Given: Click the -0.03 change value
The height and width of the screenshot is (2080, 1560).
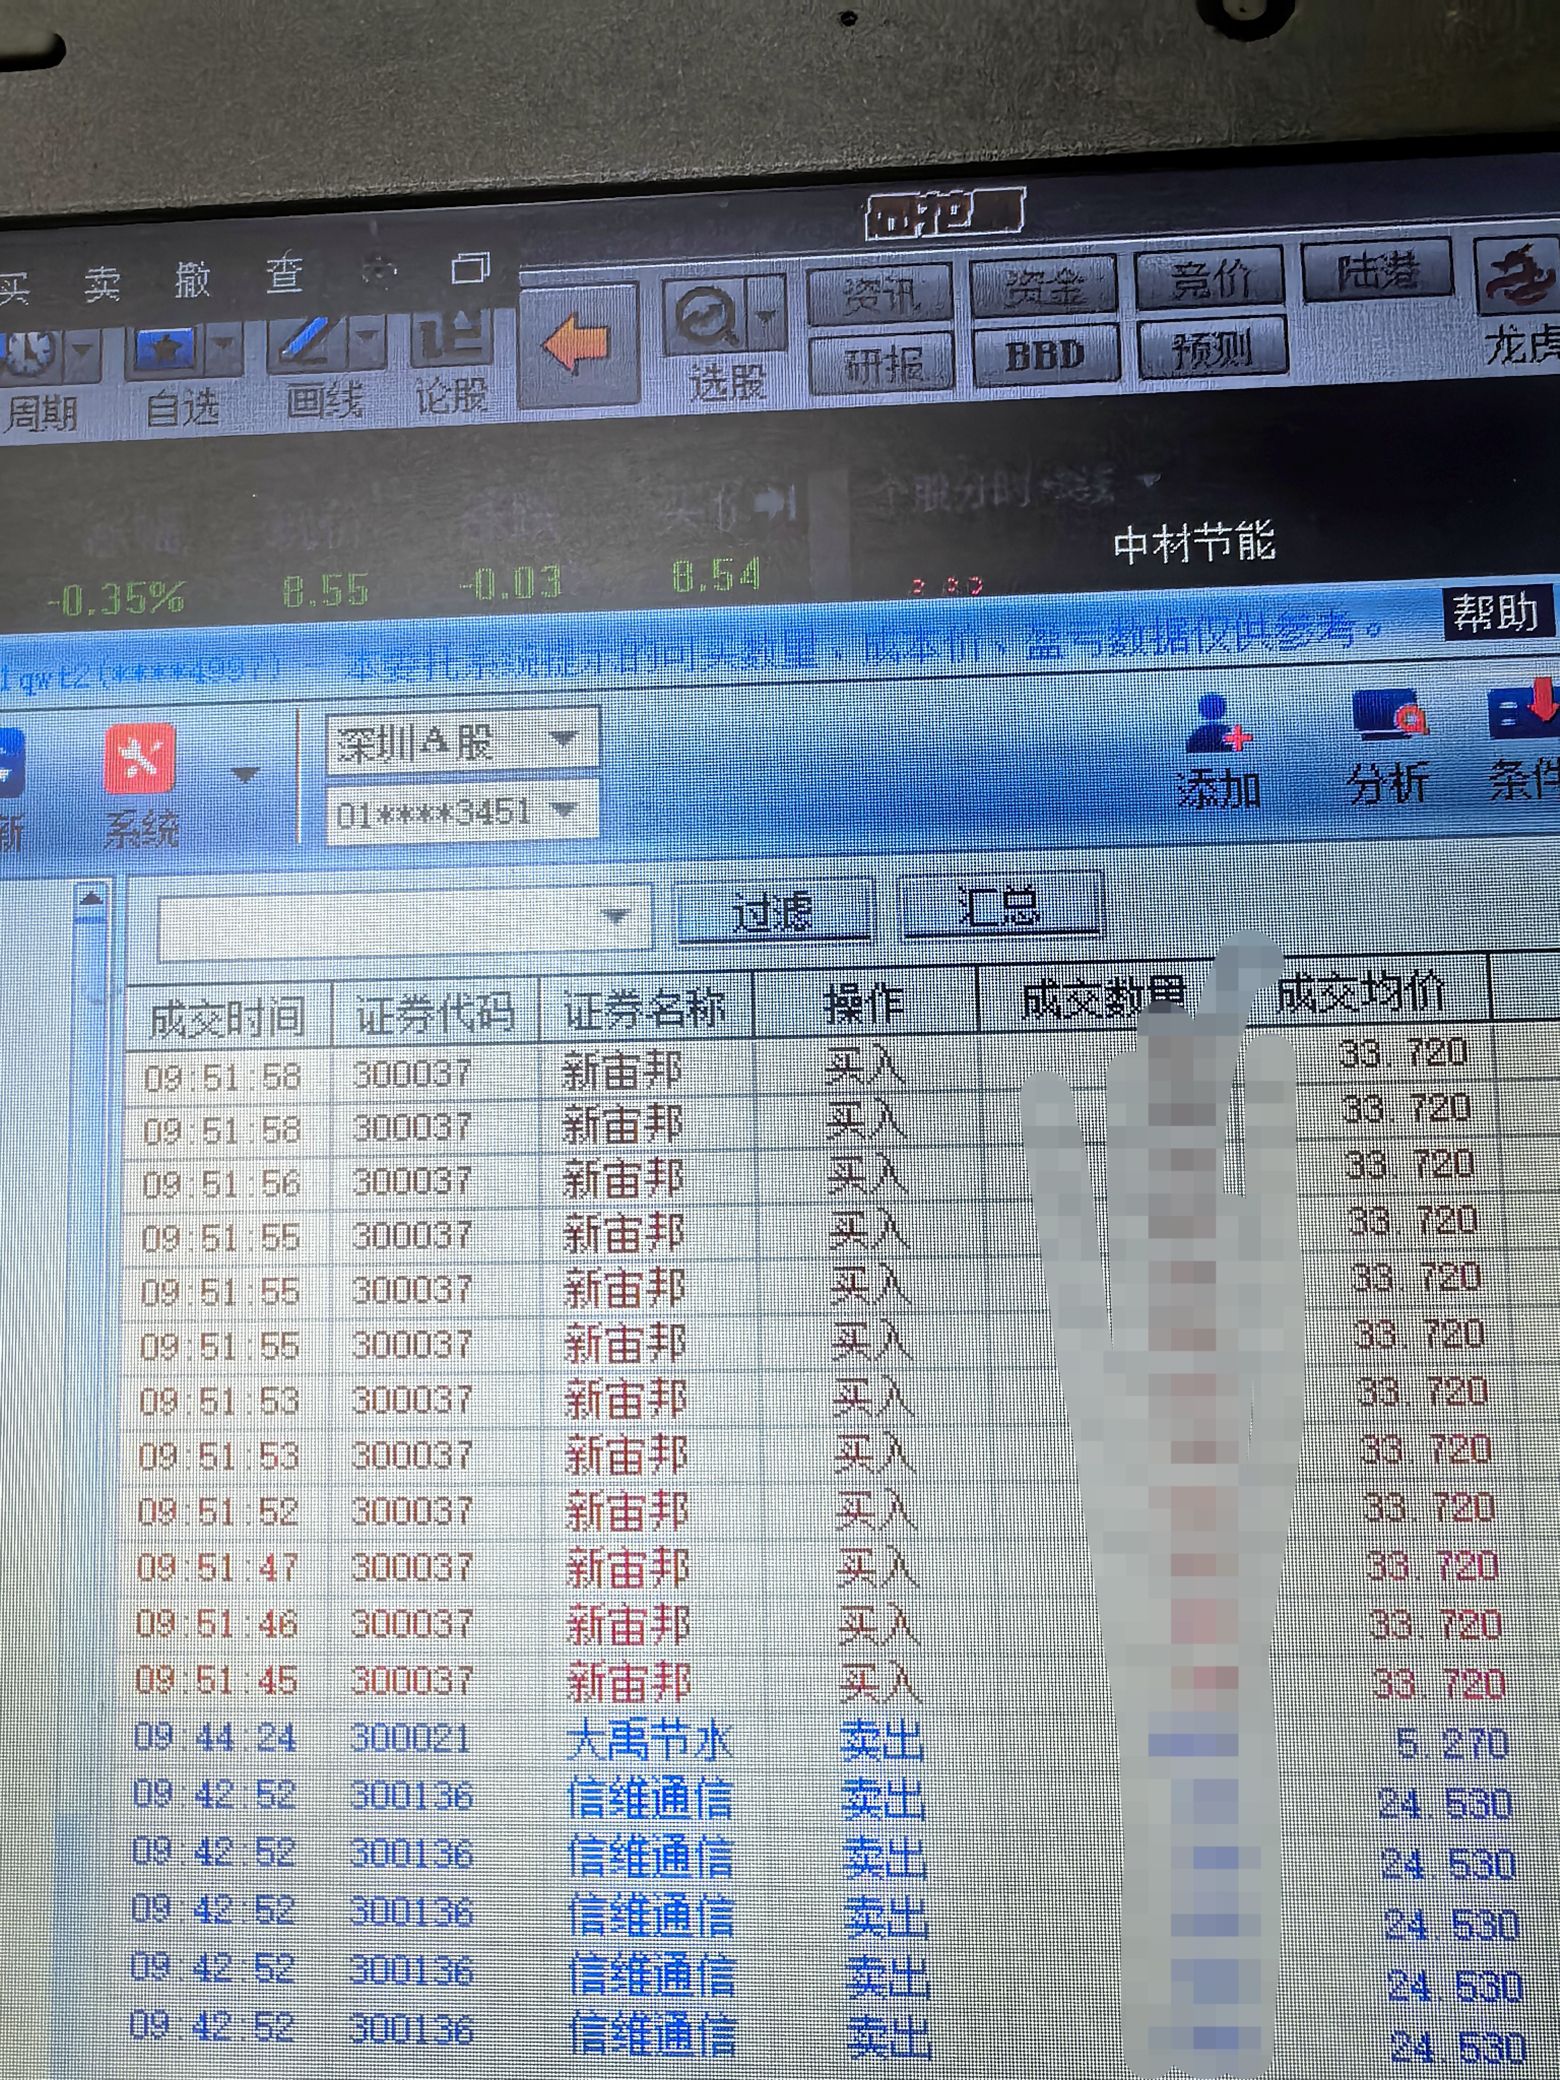Looking at the screenshot, I should point(510,584).
